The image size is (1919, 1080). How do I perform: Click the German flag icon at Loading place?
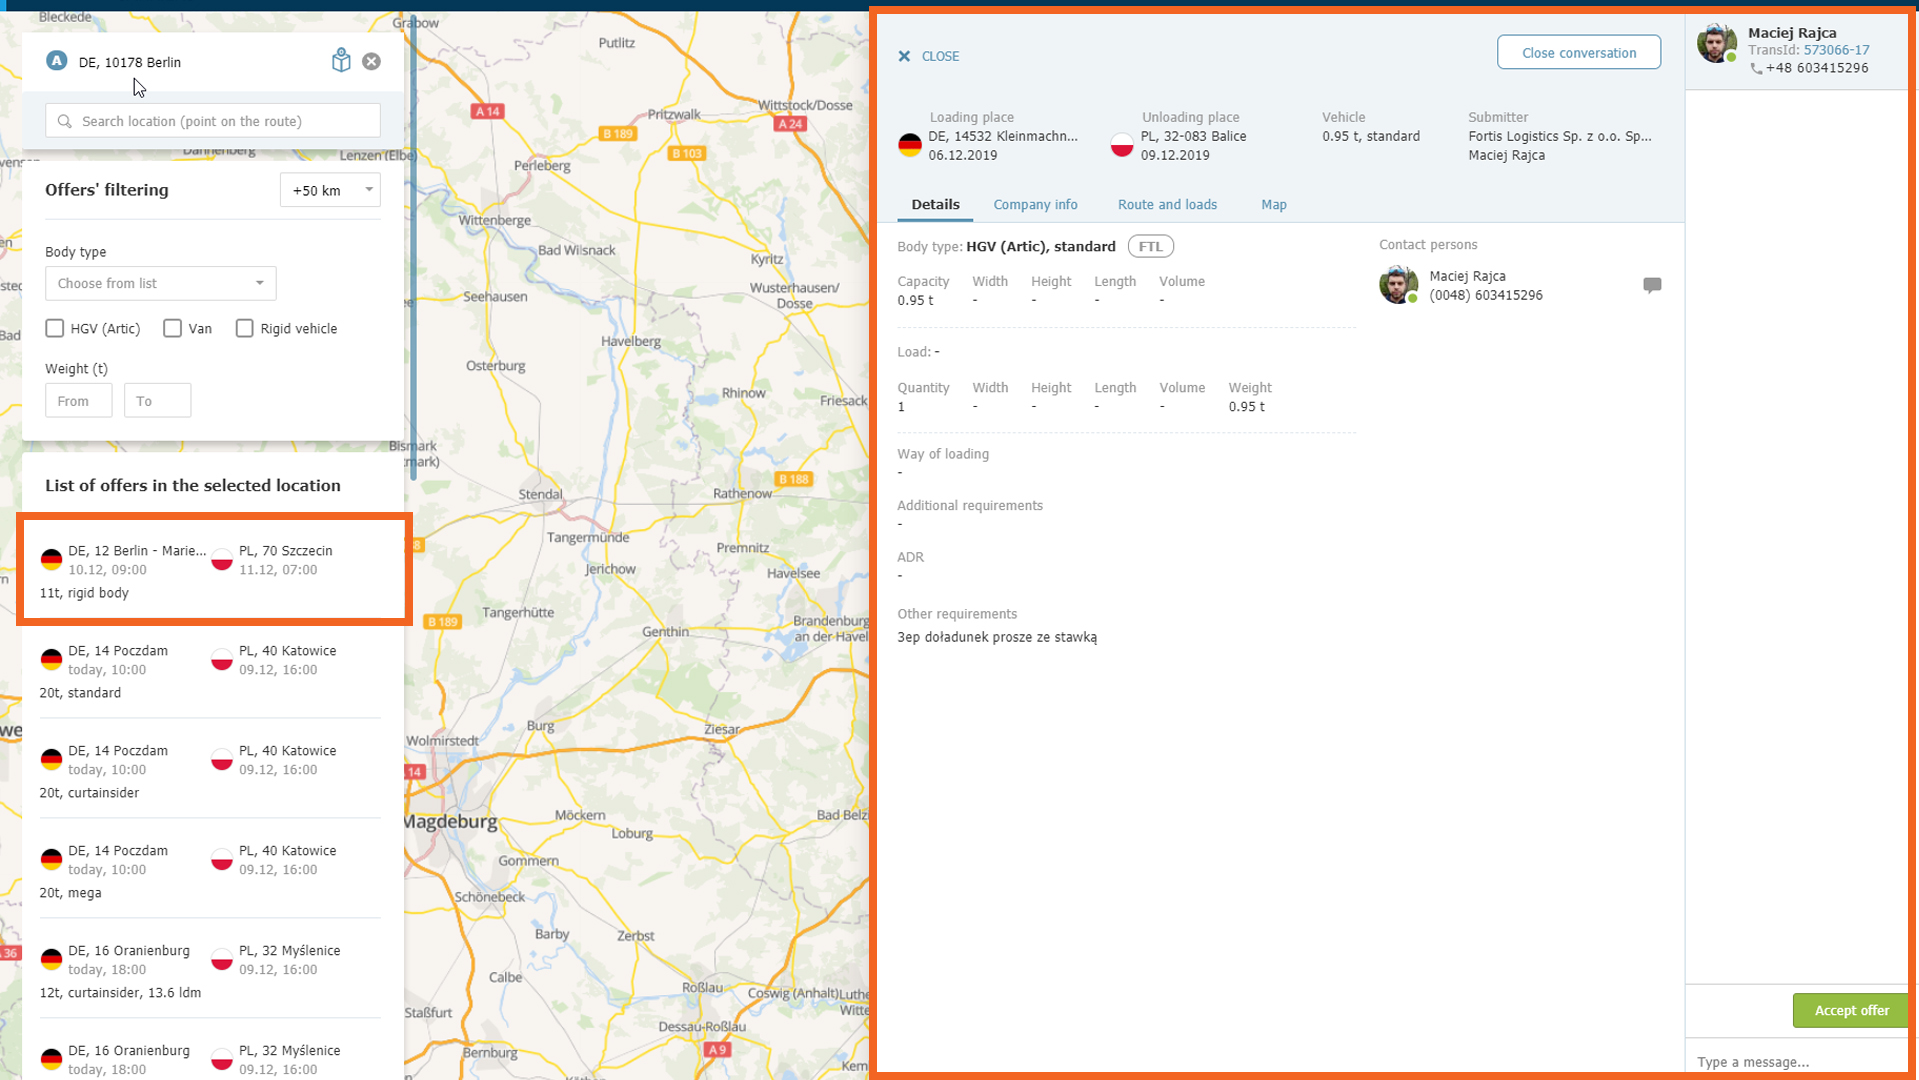(x=909, y=146)
